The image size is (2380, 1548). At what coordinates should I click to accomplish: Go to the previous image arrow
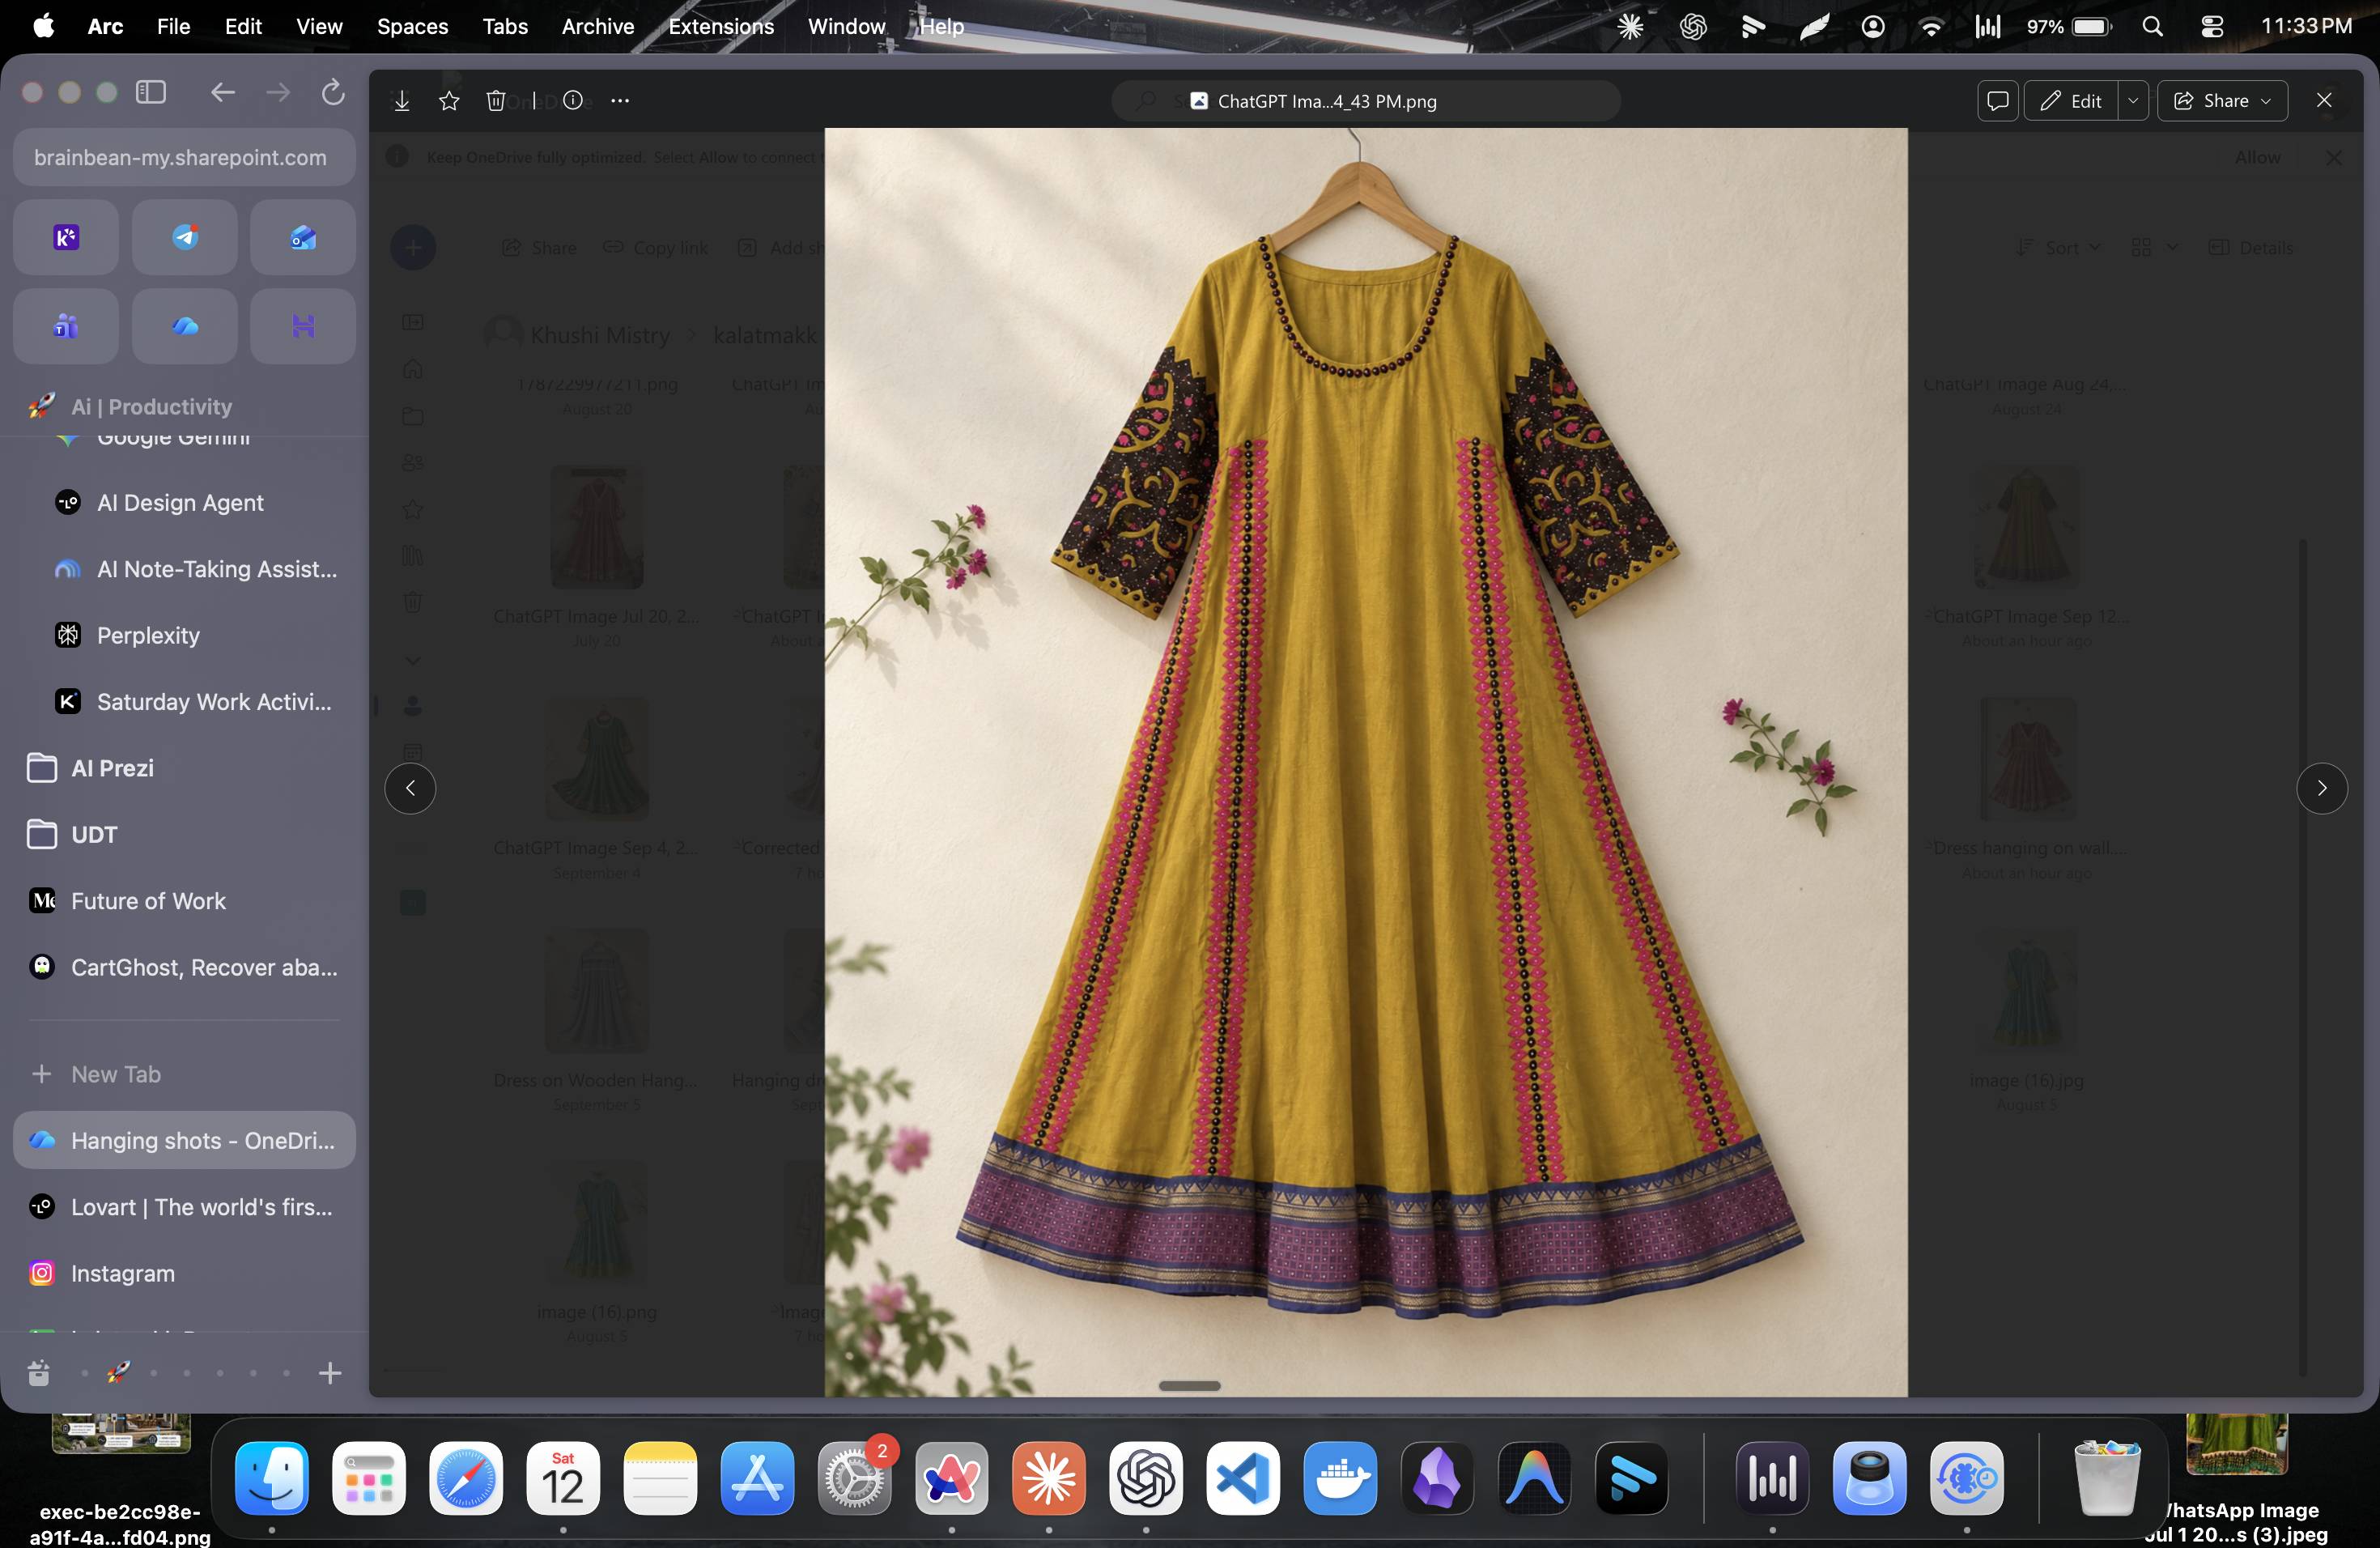[x=410, y=788]
